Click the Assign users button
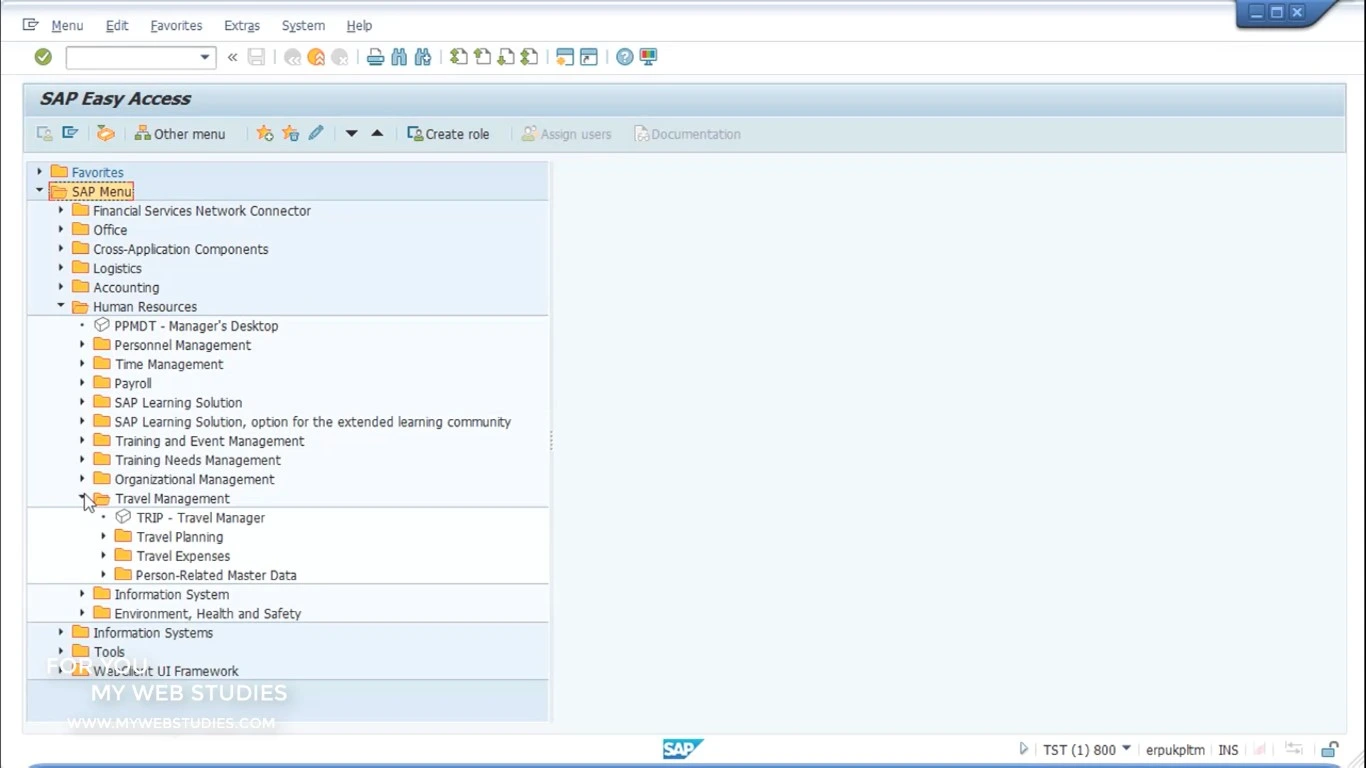The height and width of the screenshot is (768, 1366). (566, 133)
